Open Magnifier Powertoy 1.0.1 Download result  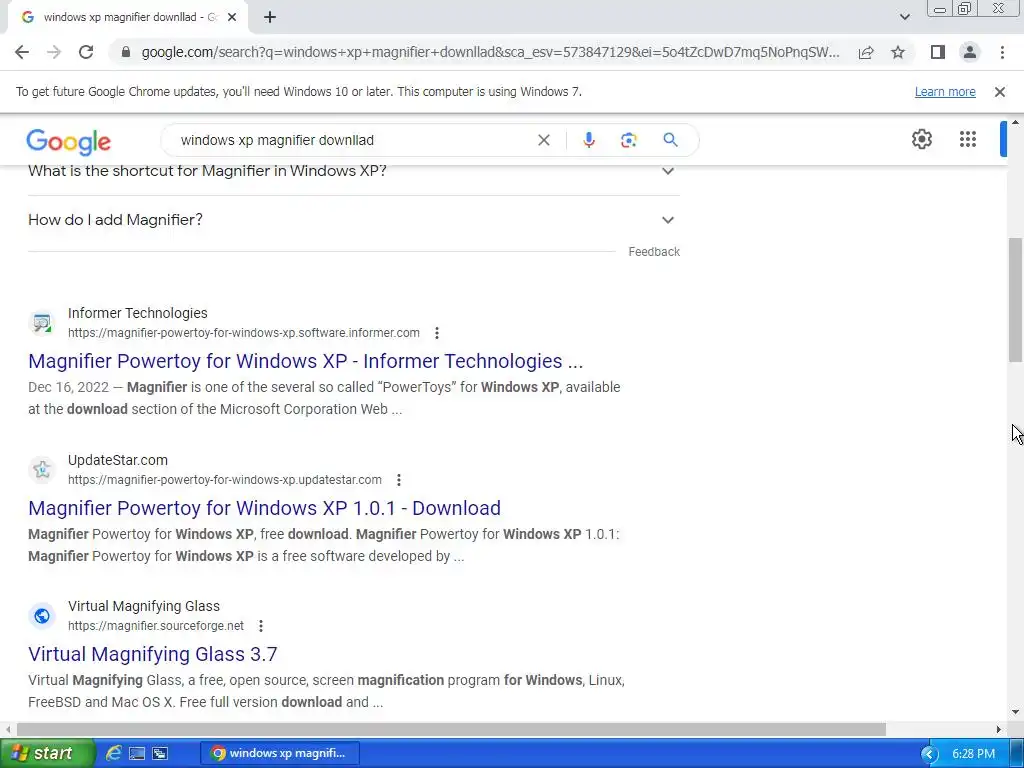coord(264,508)
